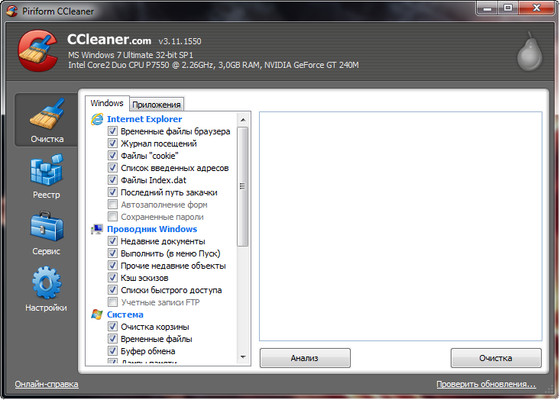Select the Система heading

[x=125, y=315]
